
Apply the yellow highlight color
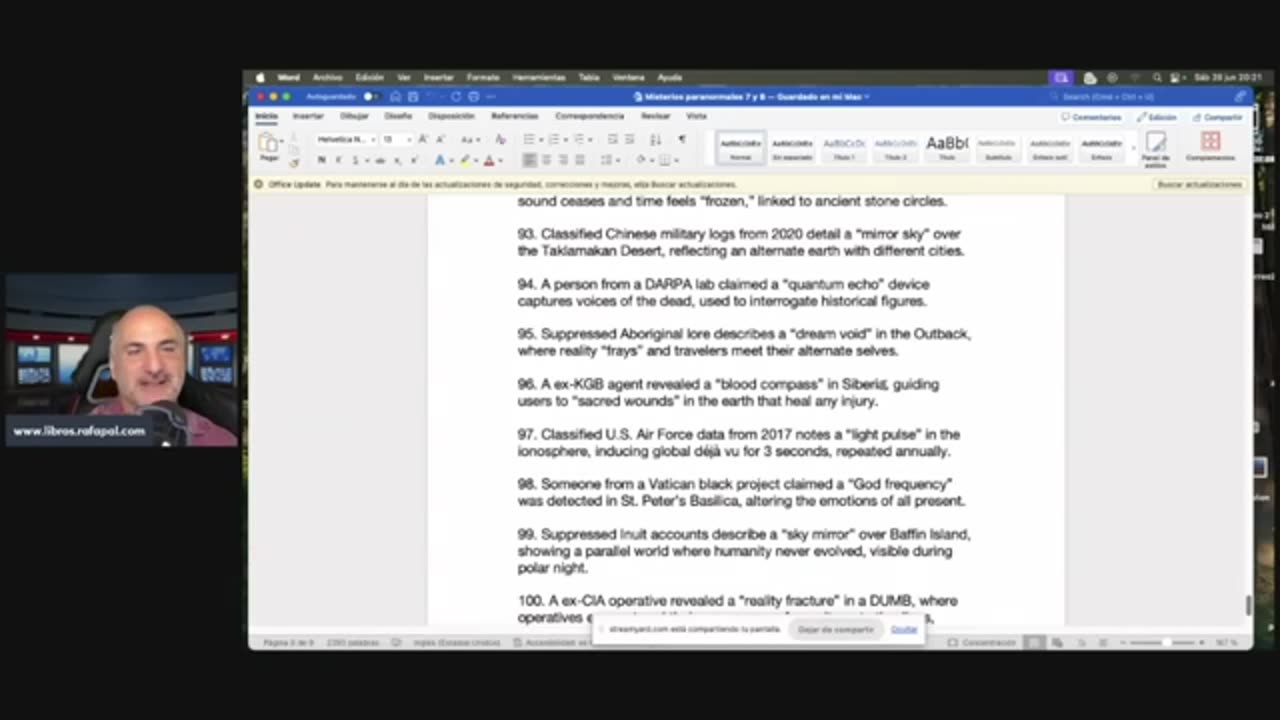click(464, 160)
